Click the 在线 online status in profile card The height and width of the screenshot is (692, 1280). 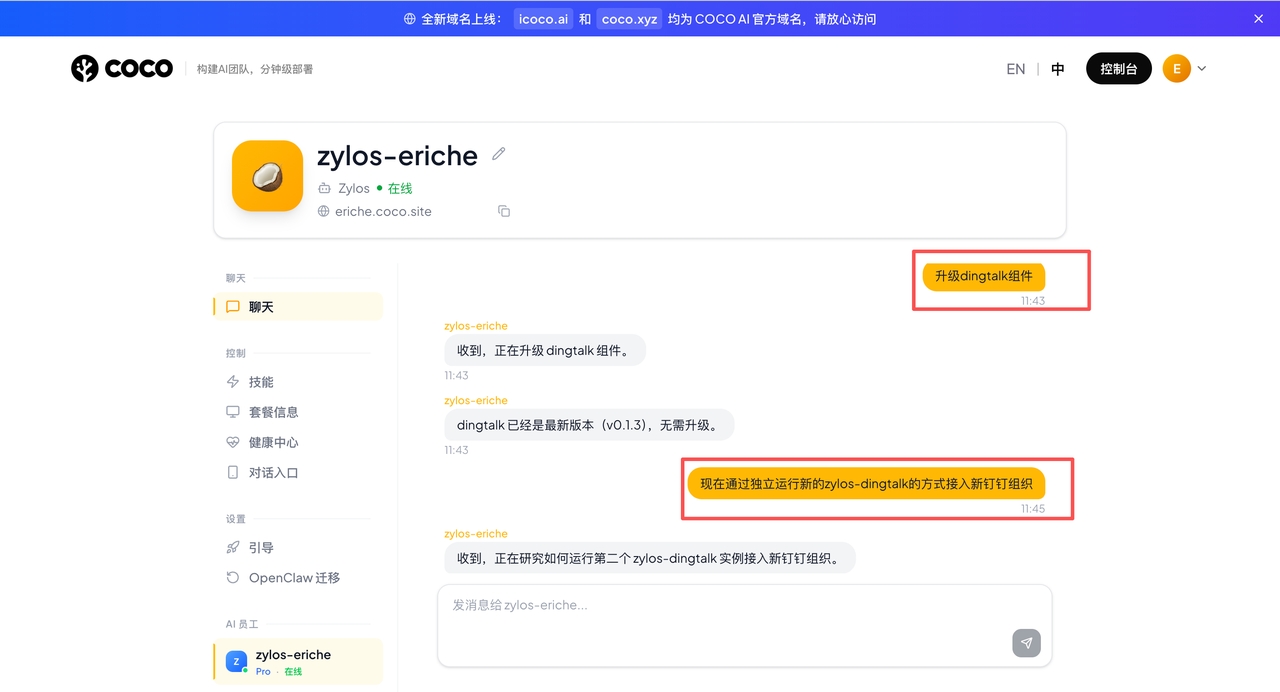400,188
